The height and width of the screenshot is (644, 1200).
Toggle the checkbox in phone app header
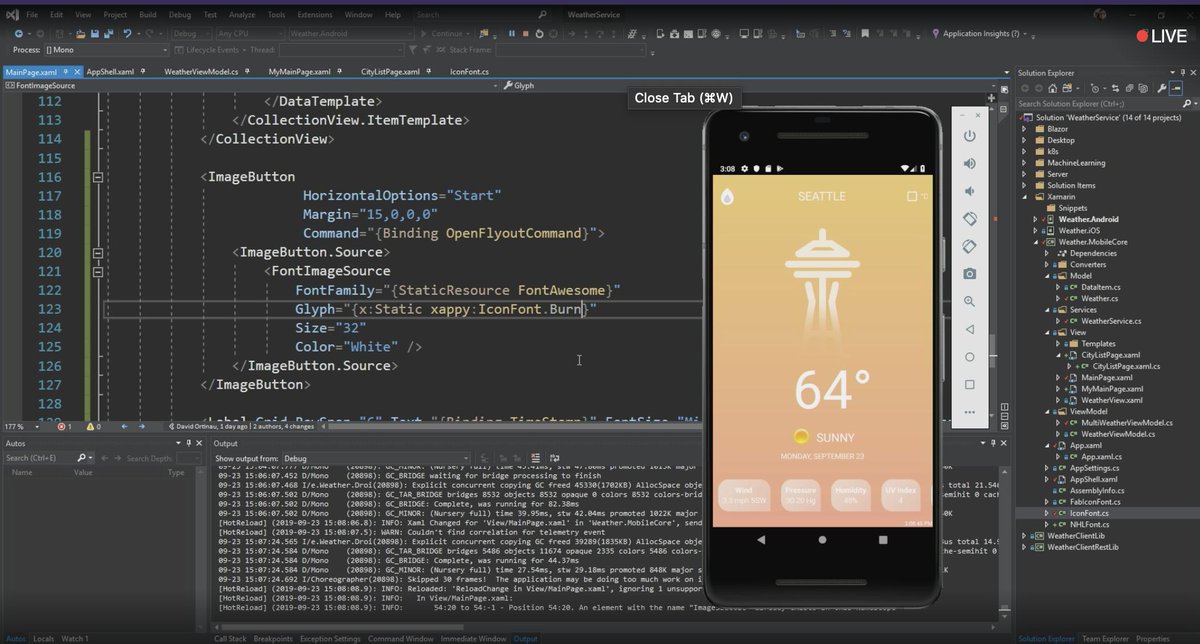point(912,197)
